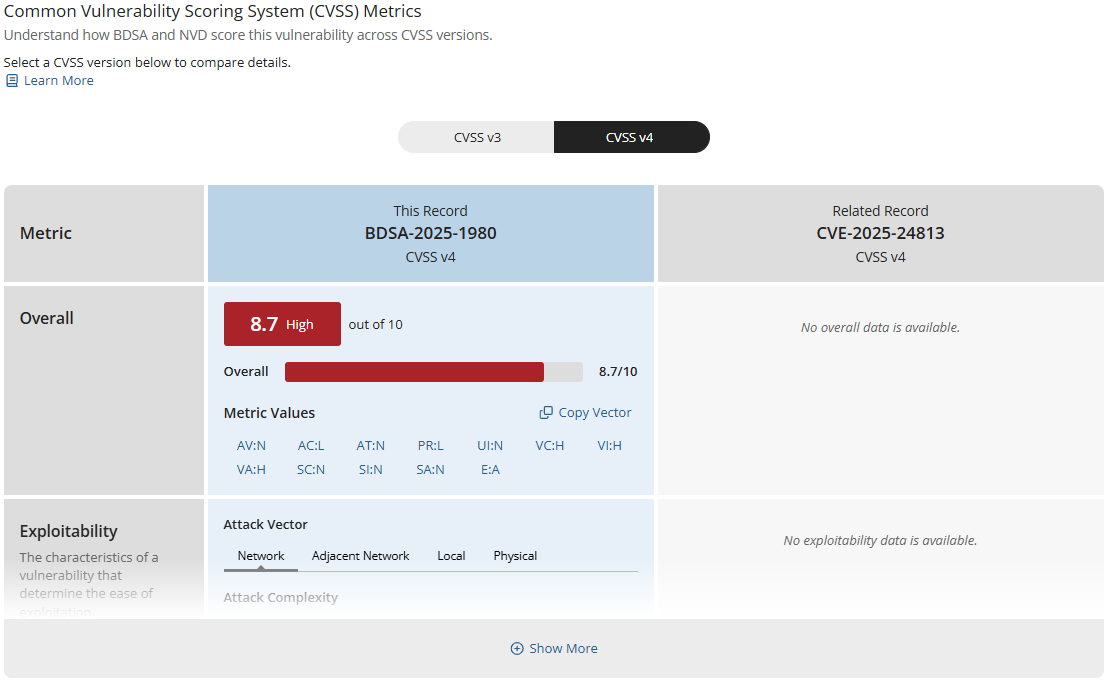Viewport: 1111px width, 684px height.
Task: Click the Copy Vector clipboard icon
Action: click(x=546, y=413)
